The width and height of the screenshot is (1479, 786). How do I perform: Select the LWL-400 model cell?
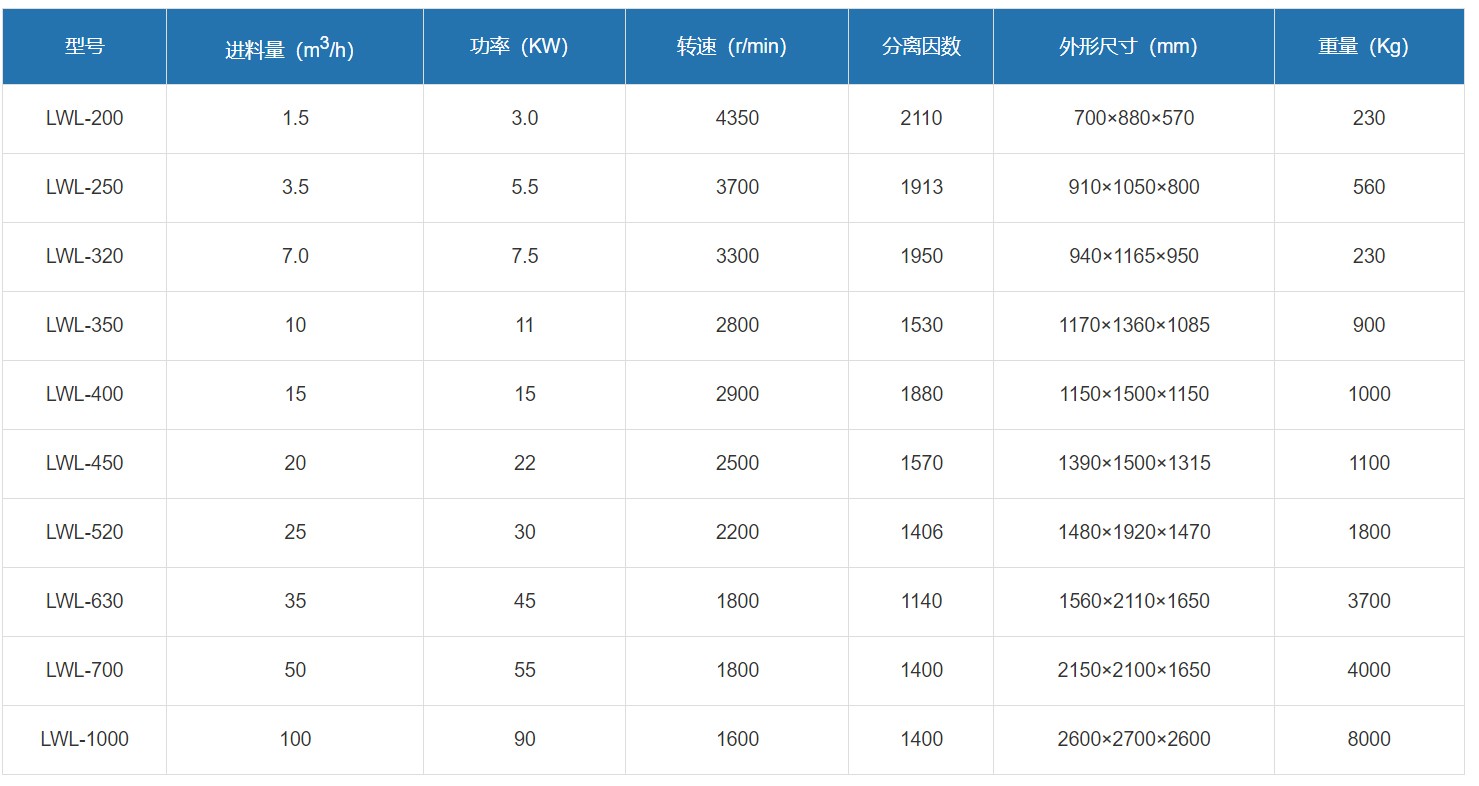[85, 394]
